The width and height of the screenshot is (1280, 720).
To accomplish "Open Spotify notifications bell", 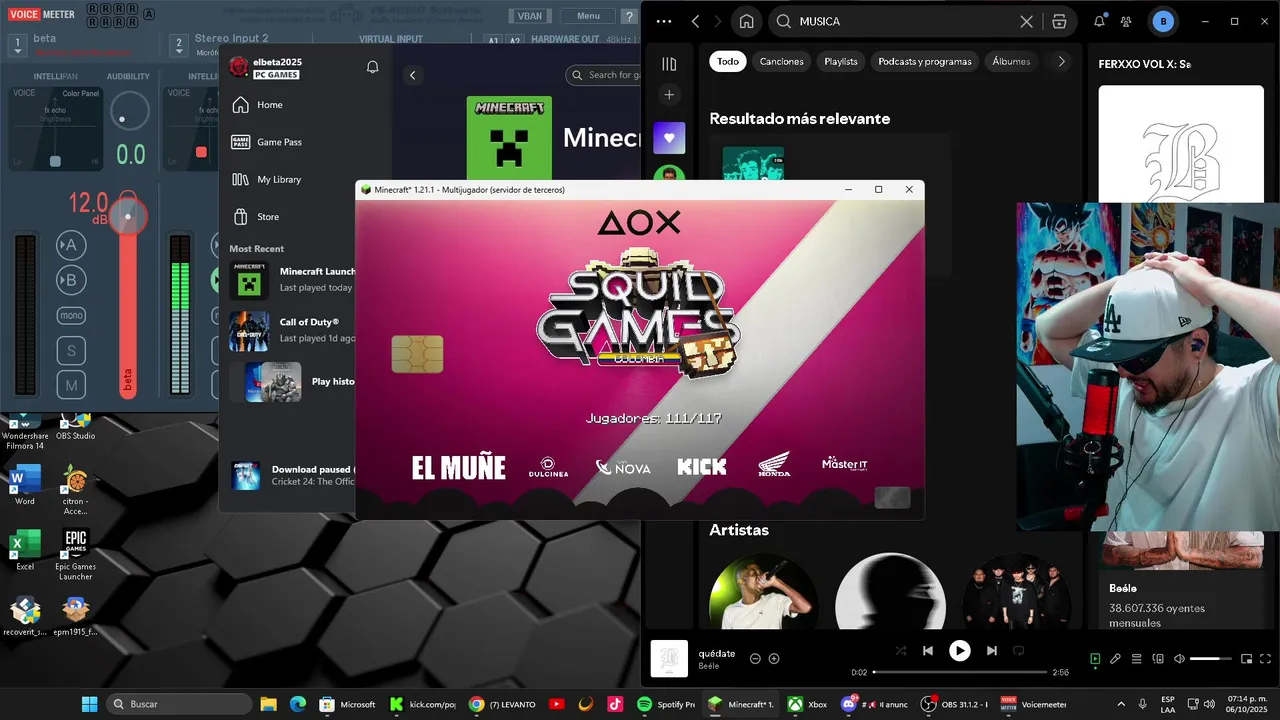I will (1100, 21).
